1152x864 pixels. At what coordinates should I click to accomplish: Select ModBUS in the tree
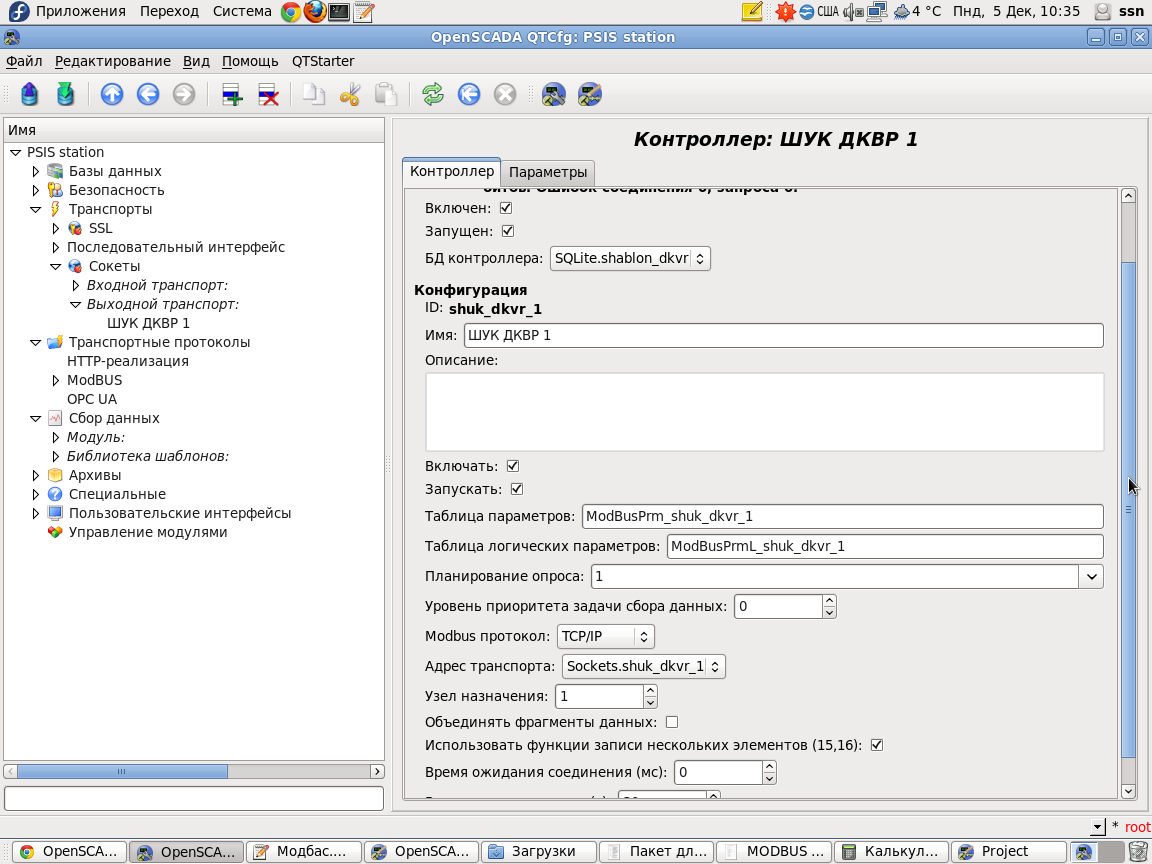coord(94,380)
